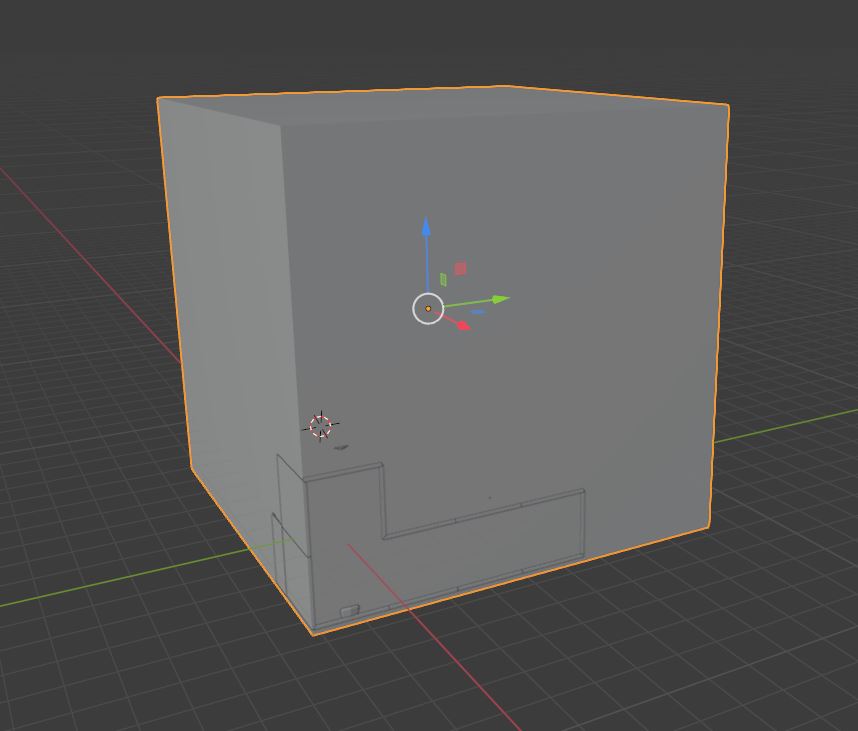Click the red plane handle of gizmo

460,268
